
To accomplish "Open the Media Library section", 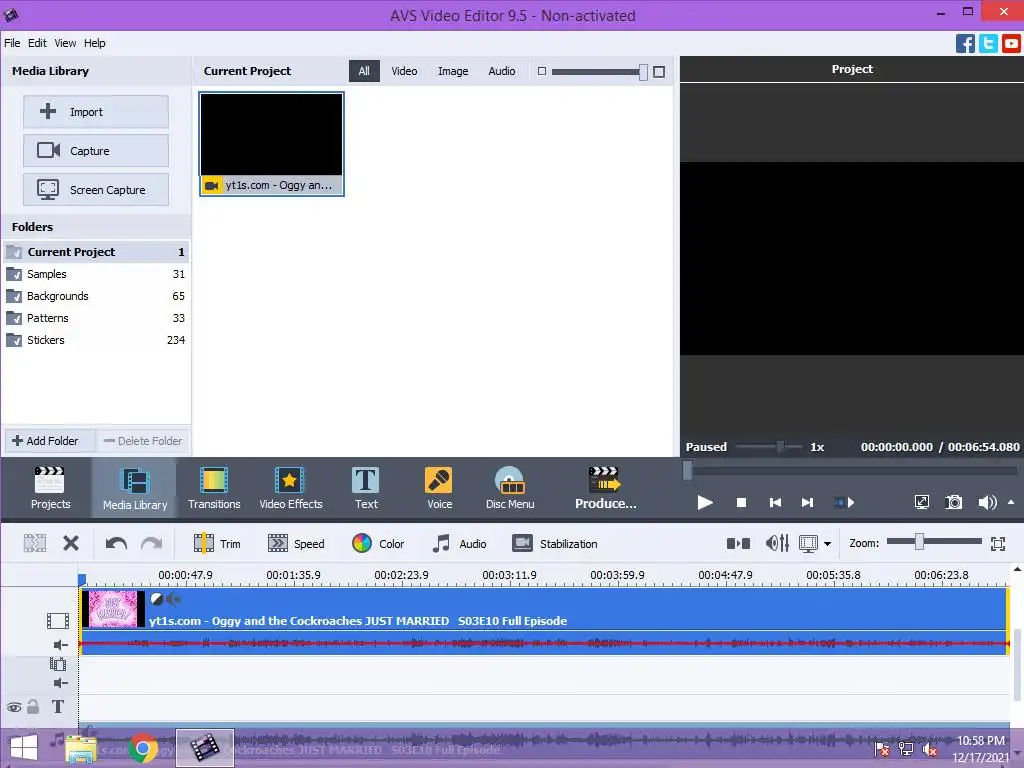I will 135,488.
